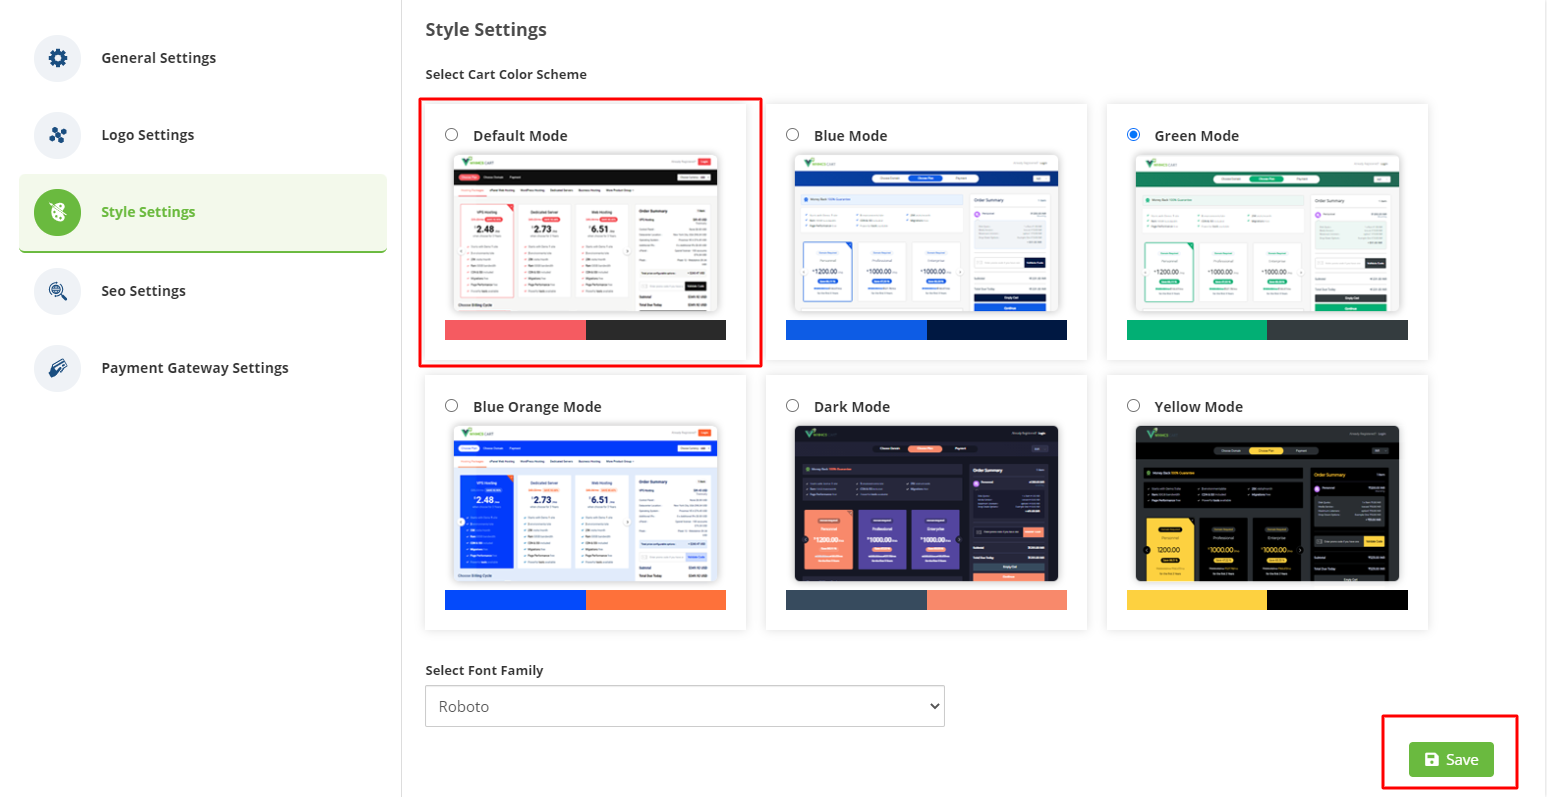Click the Green Mode preview thumbnail

(x=1267, y=233)
